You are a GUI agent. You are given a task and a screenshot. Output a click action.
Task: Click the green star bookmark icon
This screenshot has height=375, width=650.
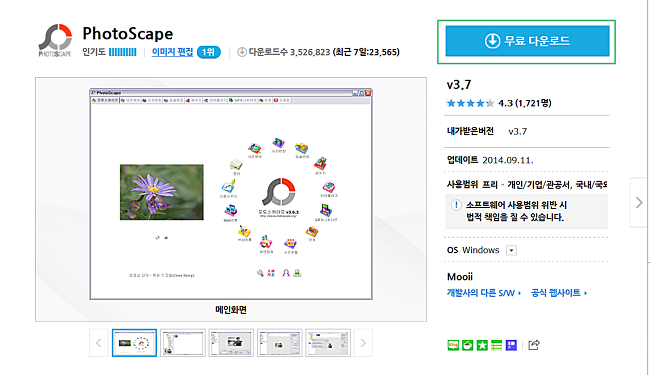[x=482, y=345]
